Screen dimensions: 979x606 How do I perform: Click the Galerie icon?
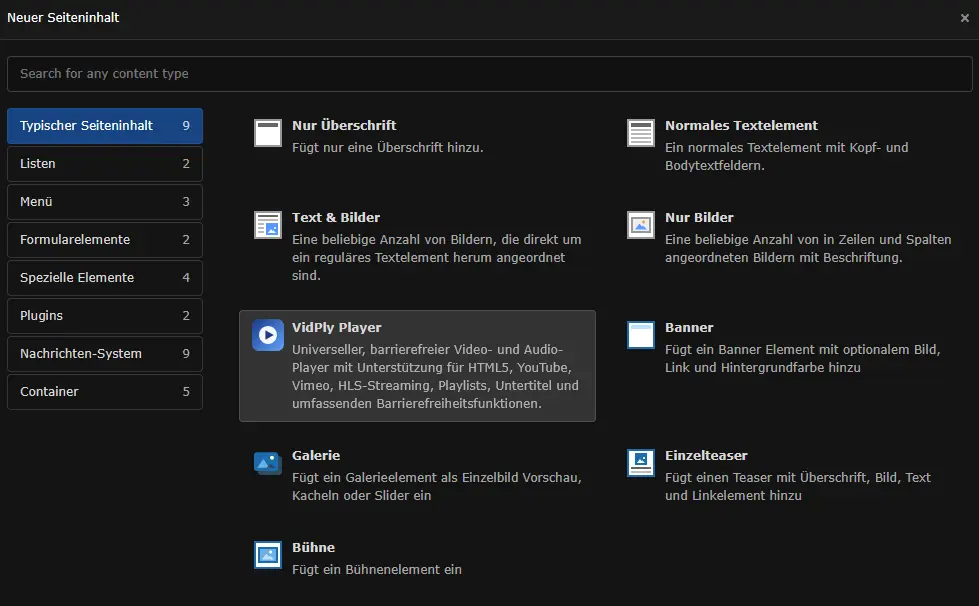pyautogui.click(x=268, y=463)
